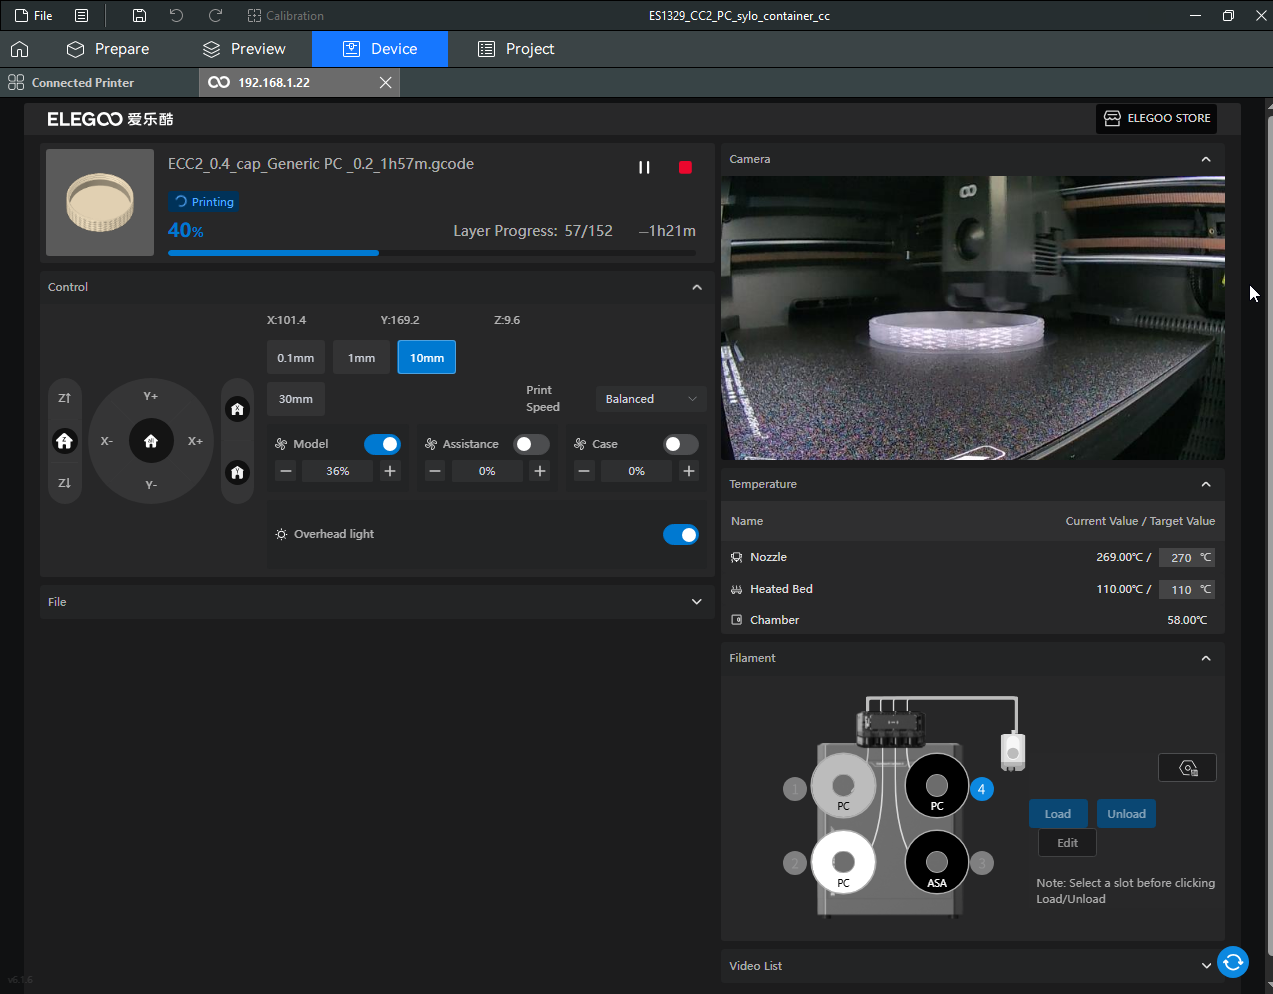Click the Z-axis home icon
This screenshot has width=1273, height=994.
pos(65,441)
